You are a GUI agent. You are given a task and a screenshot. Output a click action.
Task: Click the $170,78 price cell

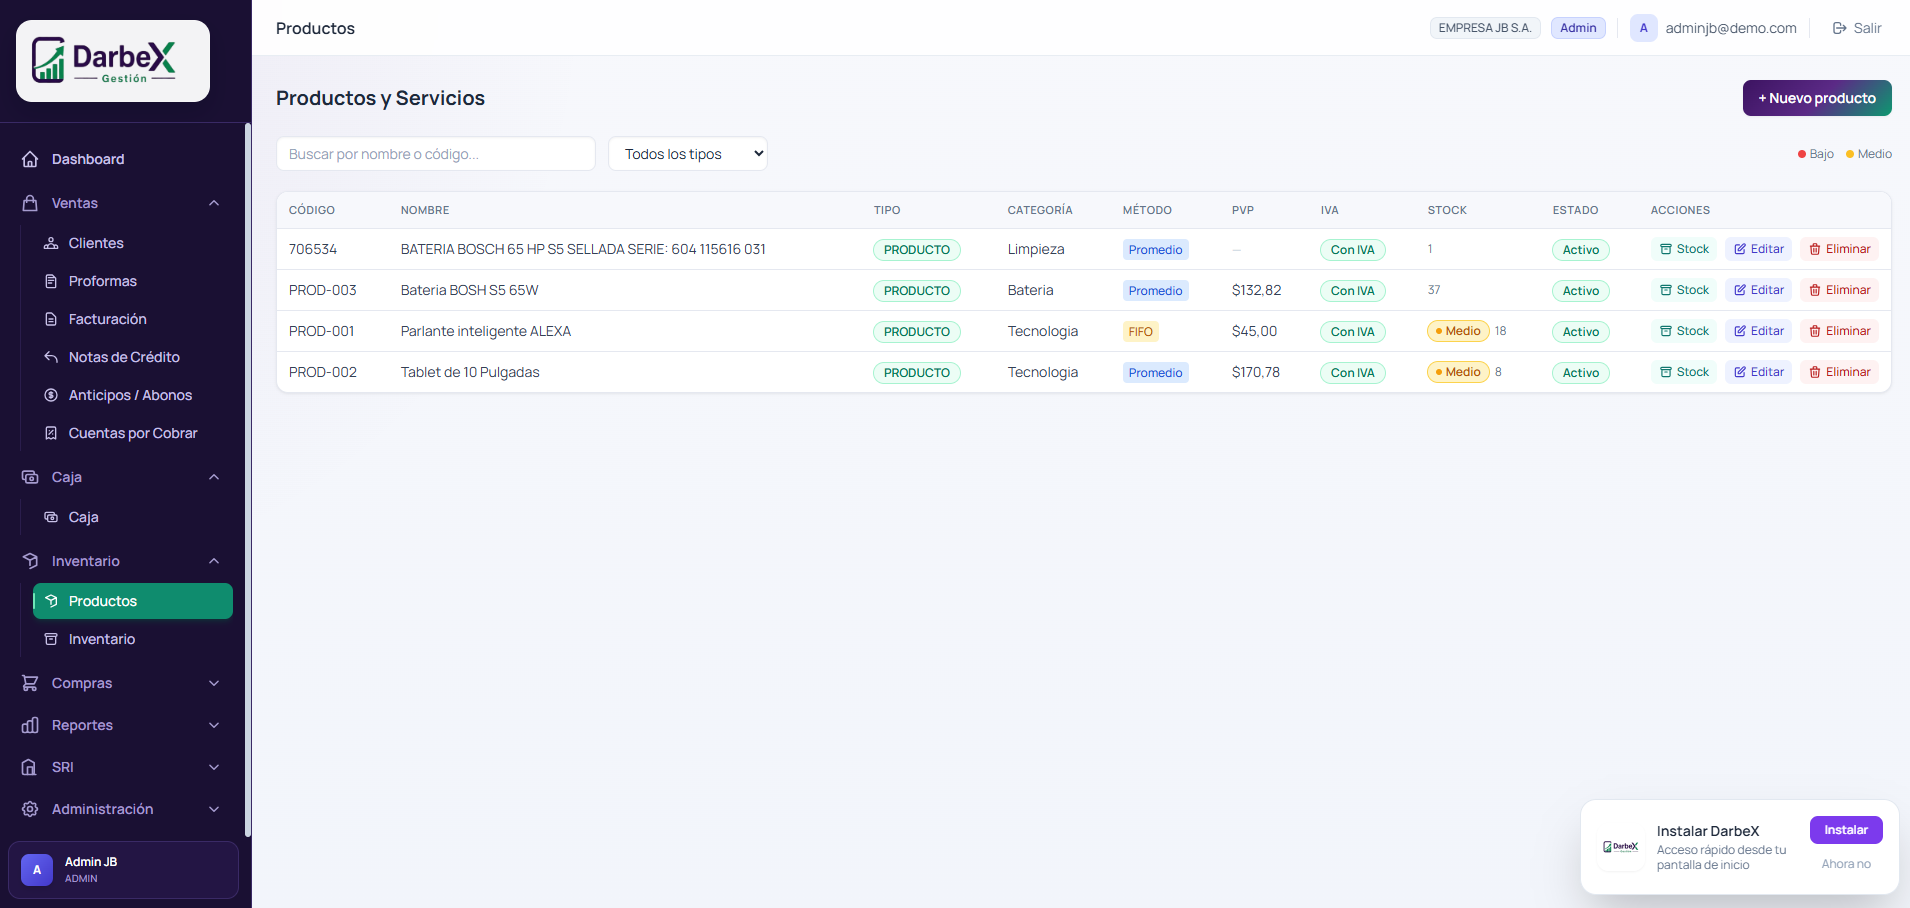[1256, 372]
